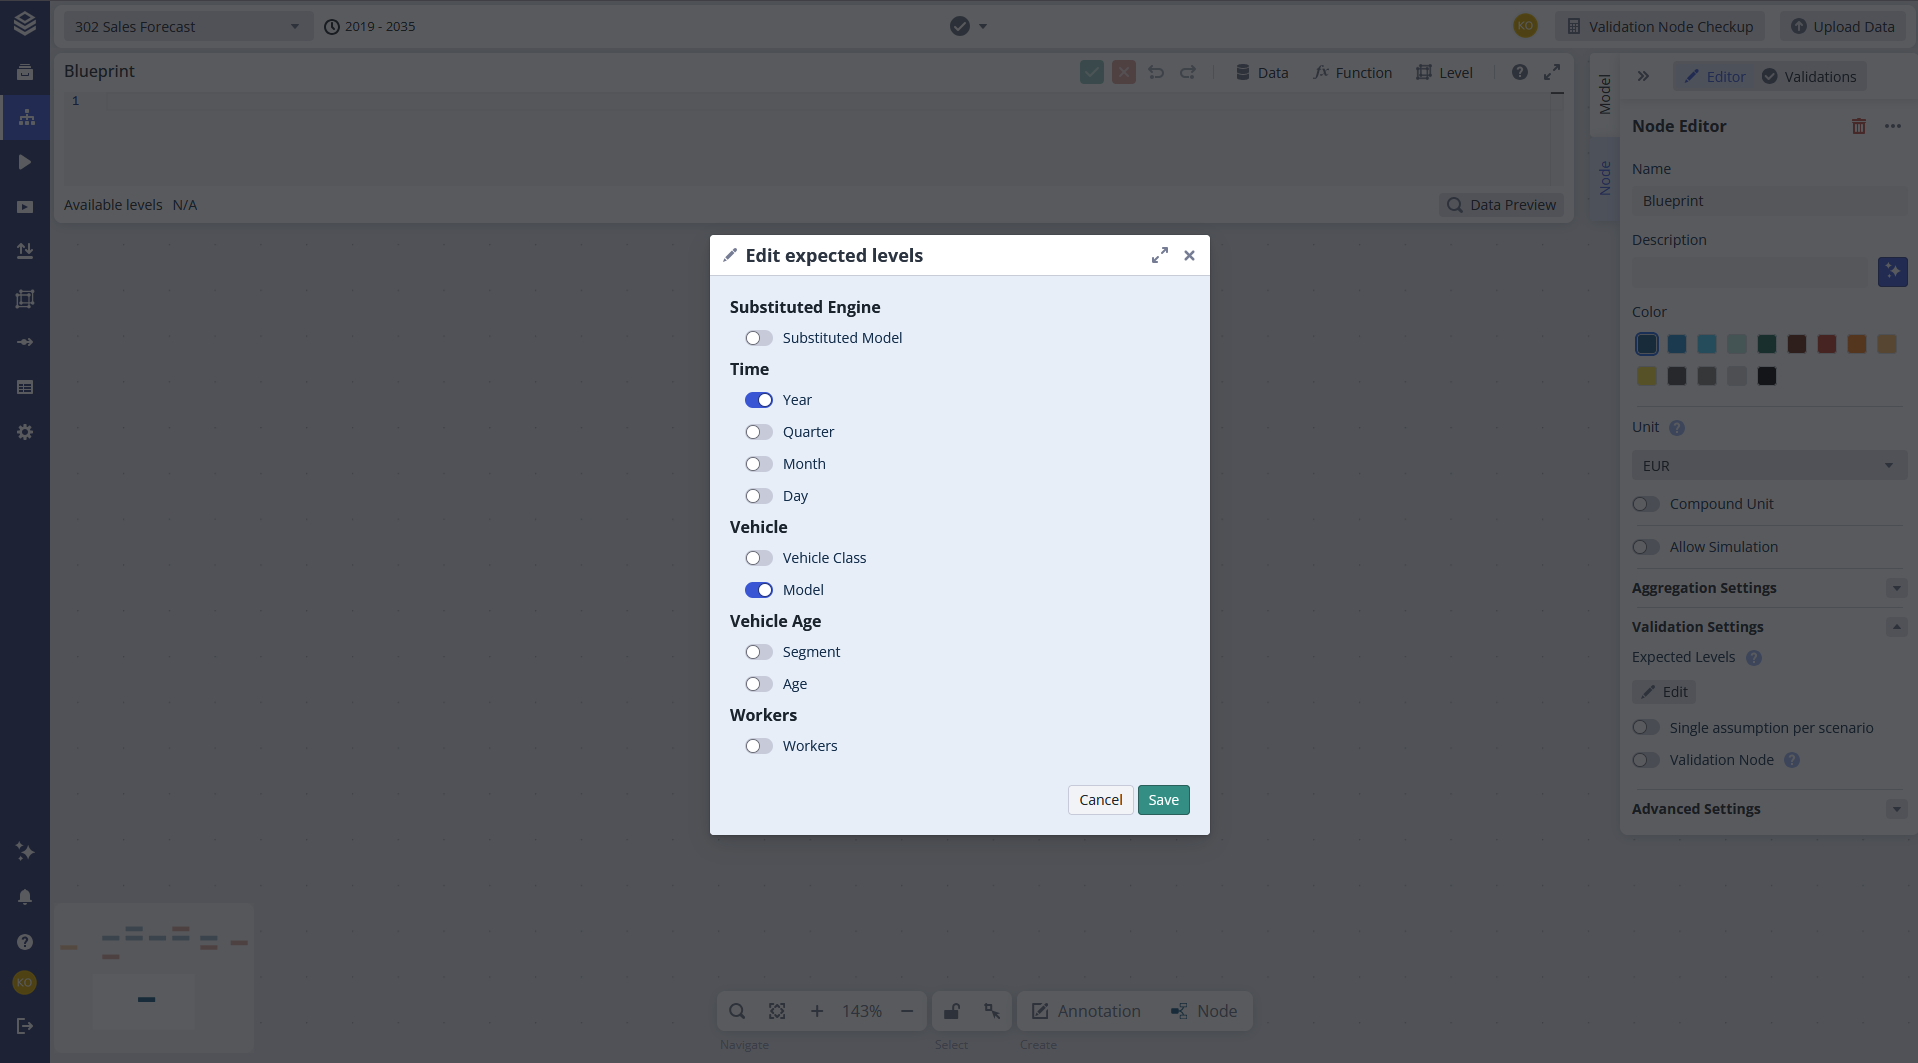Open the 302 Sales Forecast model dropdown
The width and height of the screenshot is (1918, 1063).
[187, 27]
